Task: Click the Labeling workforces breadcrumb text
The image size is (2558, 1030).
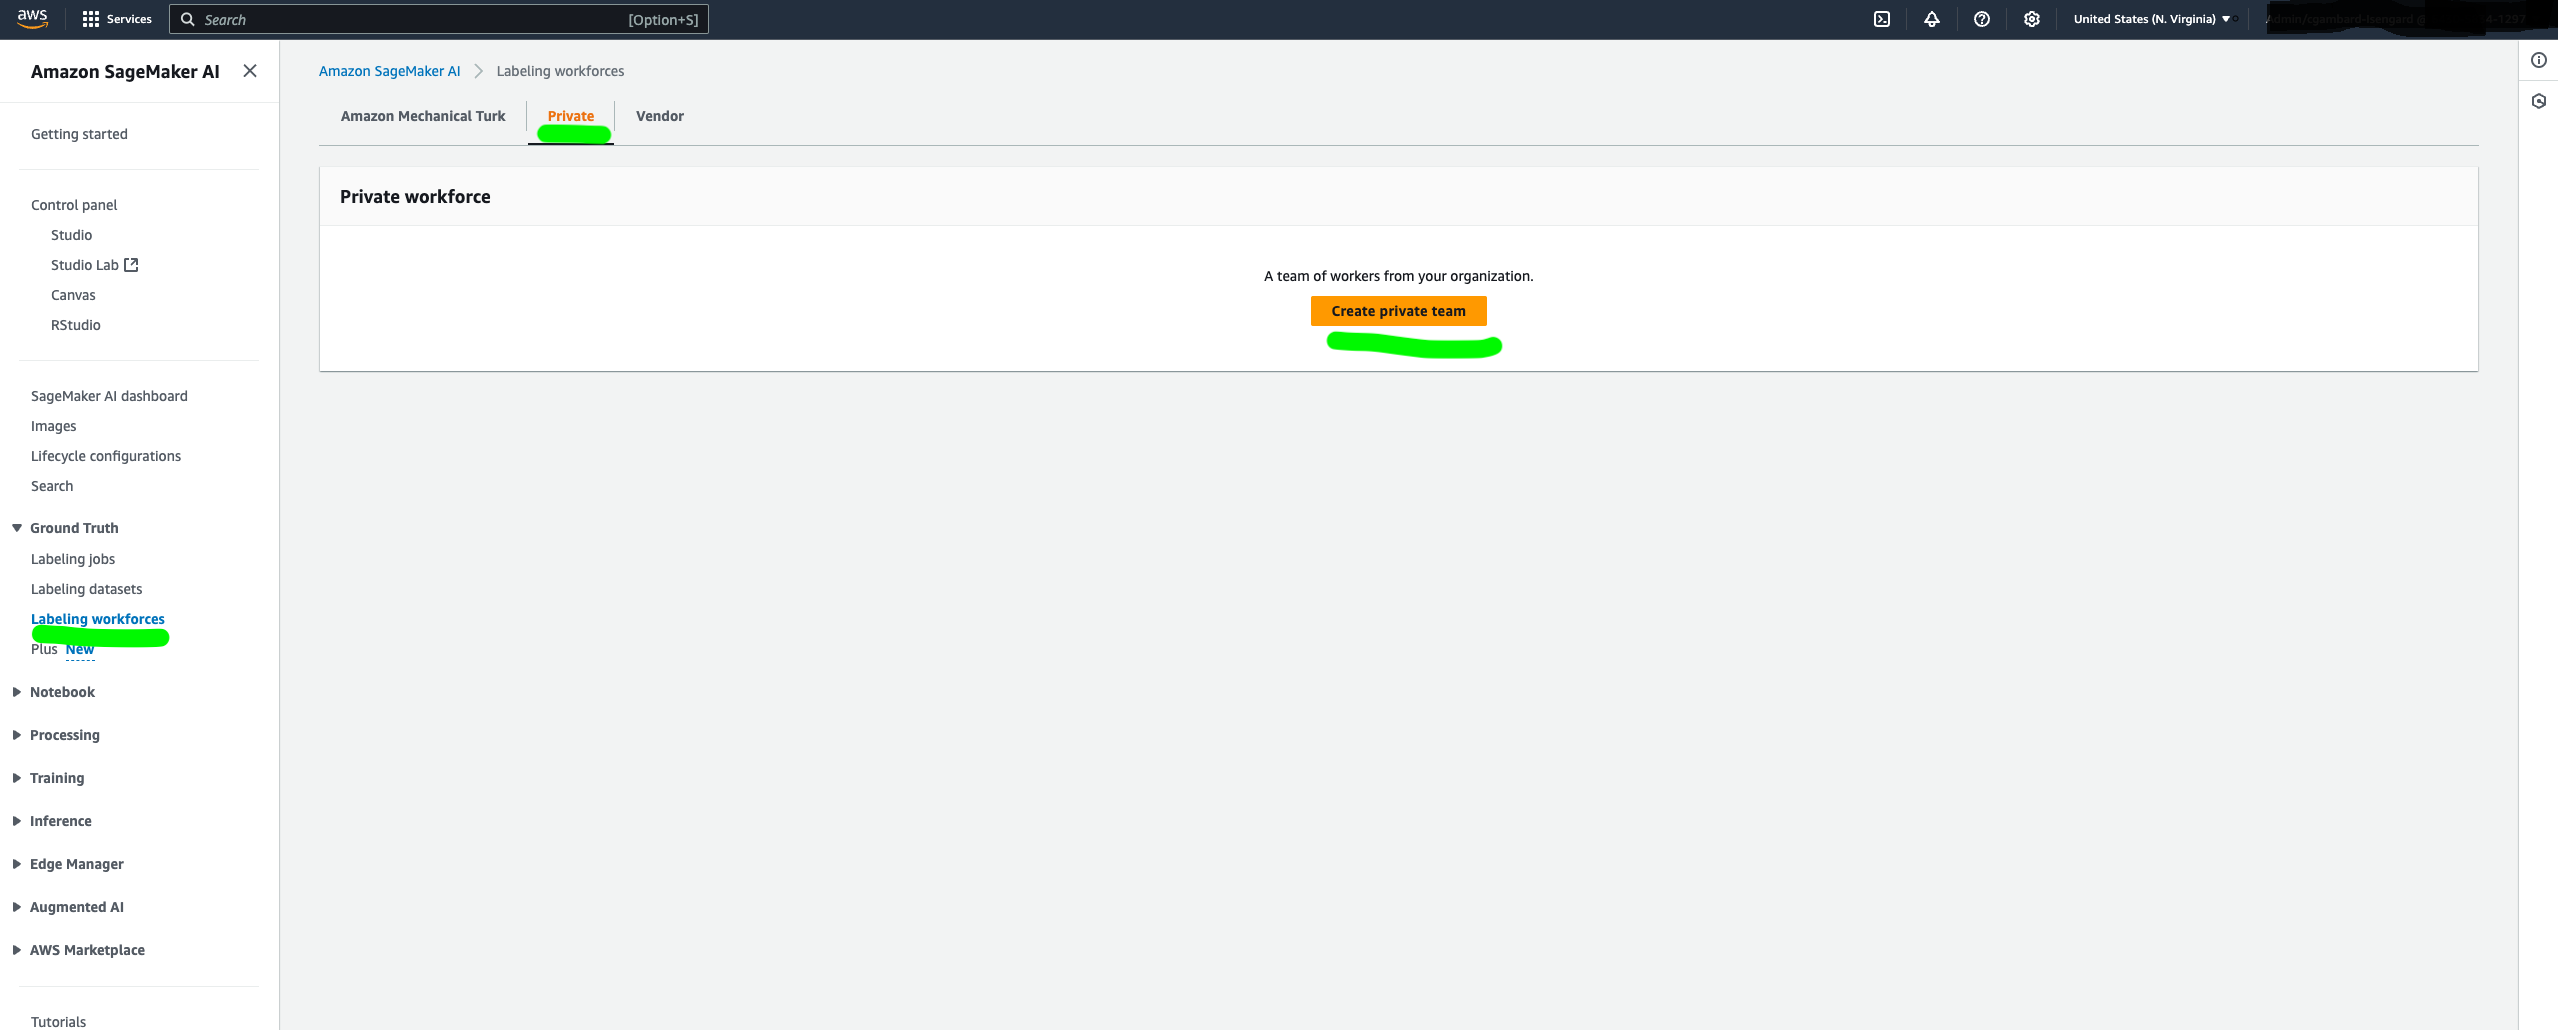Action: (x=560, y=71)
